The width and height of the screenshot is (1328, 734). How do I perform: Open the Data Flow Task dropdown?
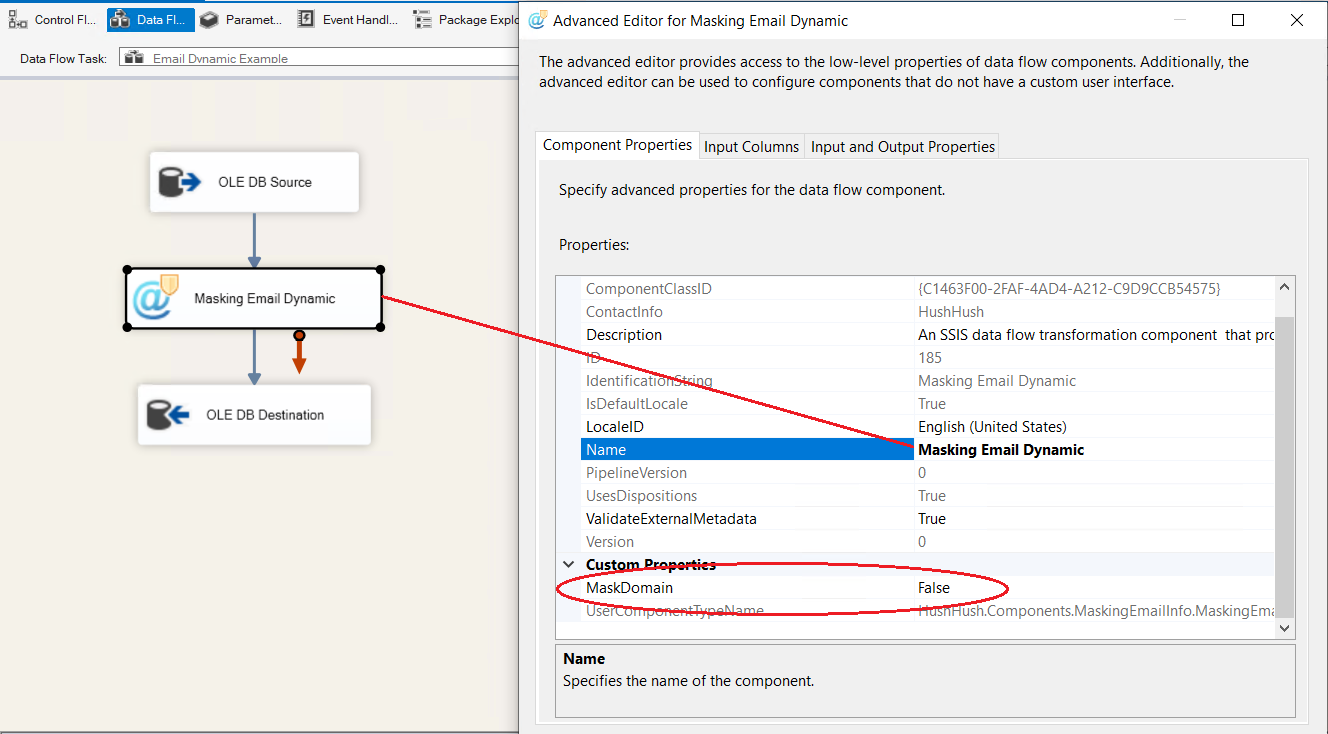pyautogui.click(x=318, y=58)
